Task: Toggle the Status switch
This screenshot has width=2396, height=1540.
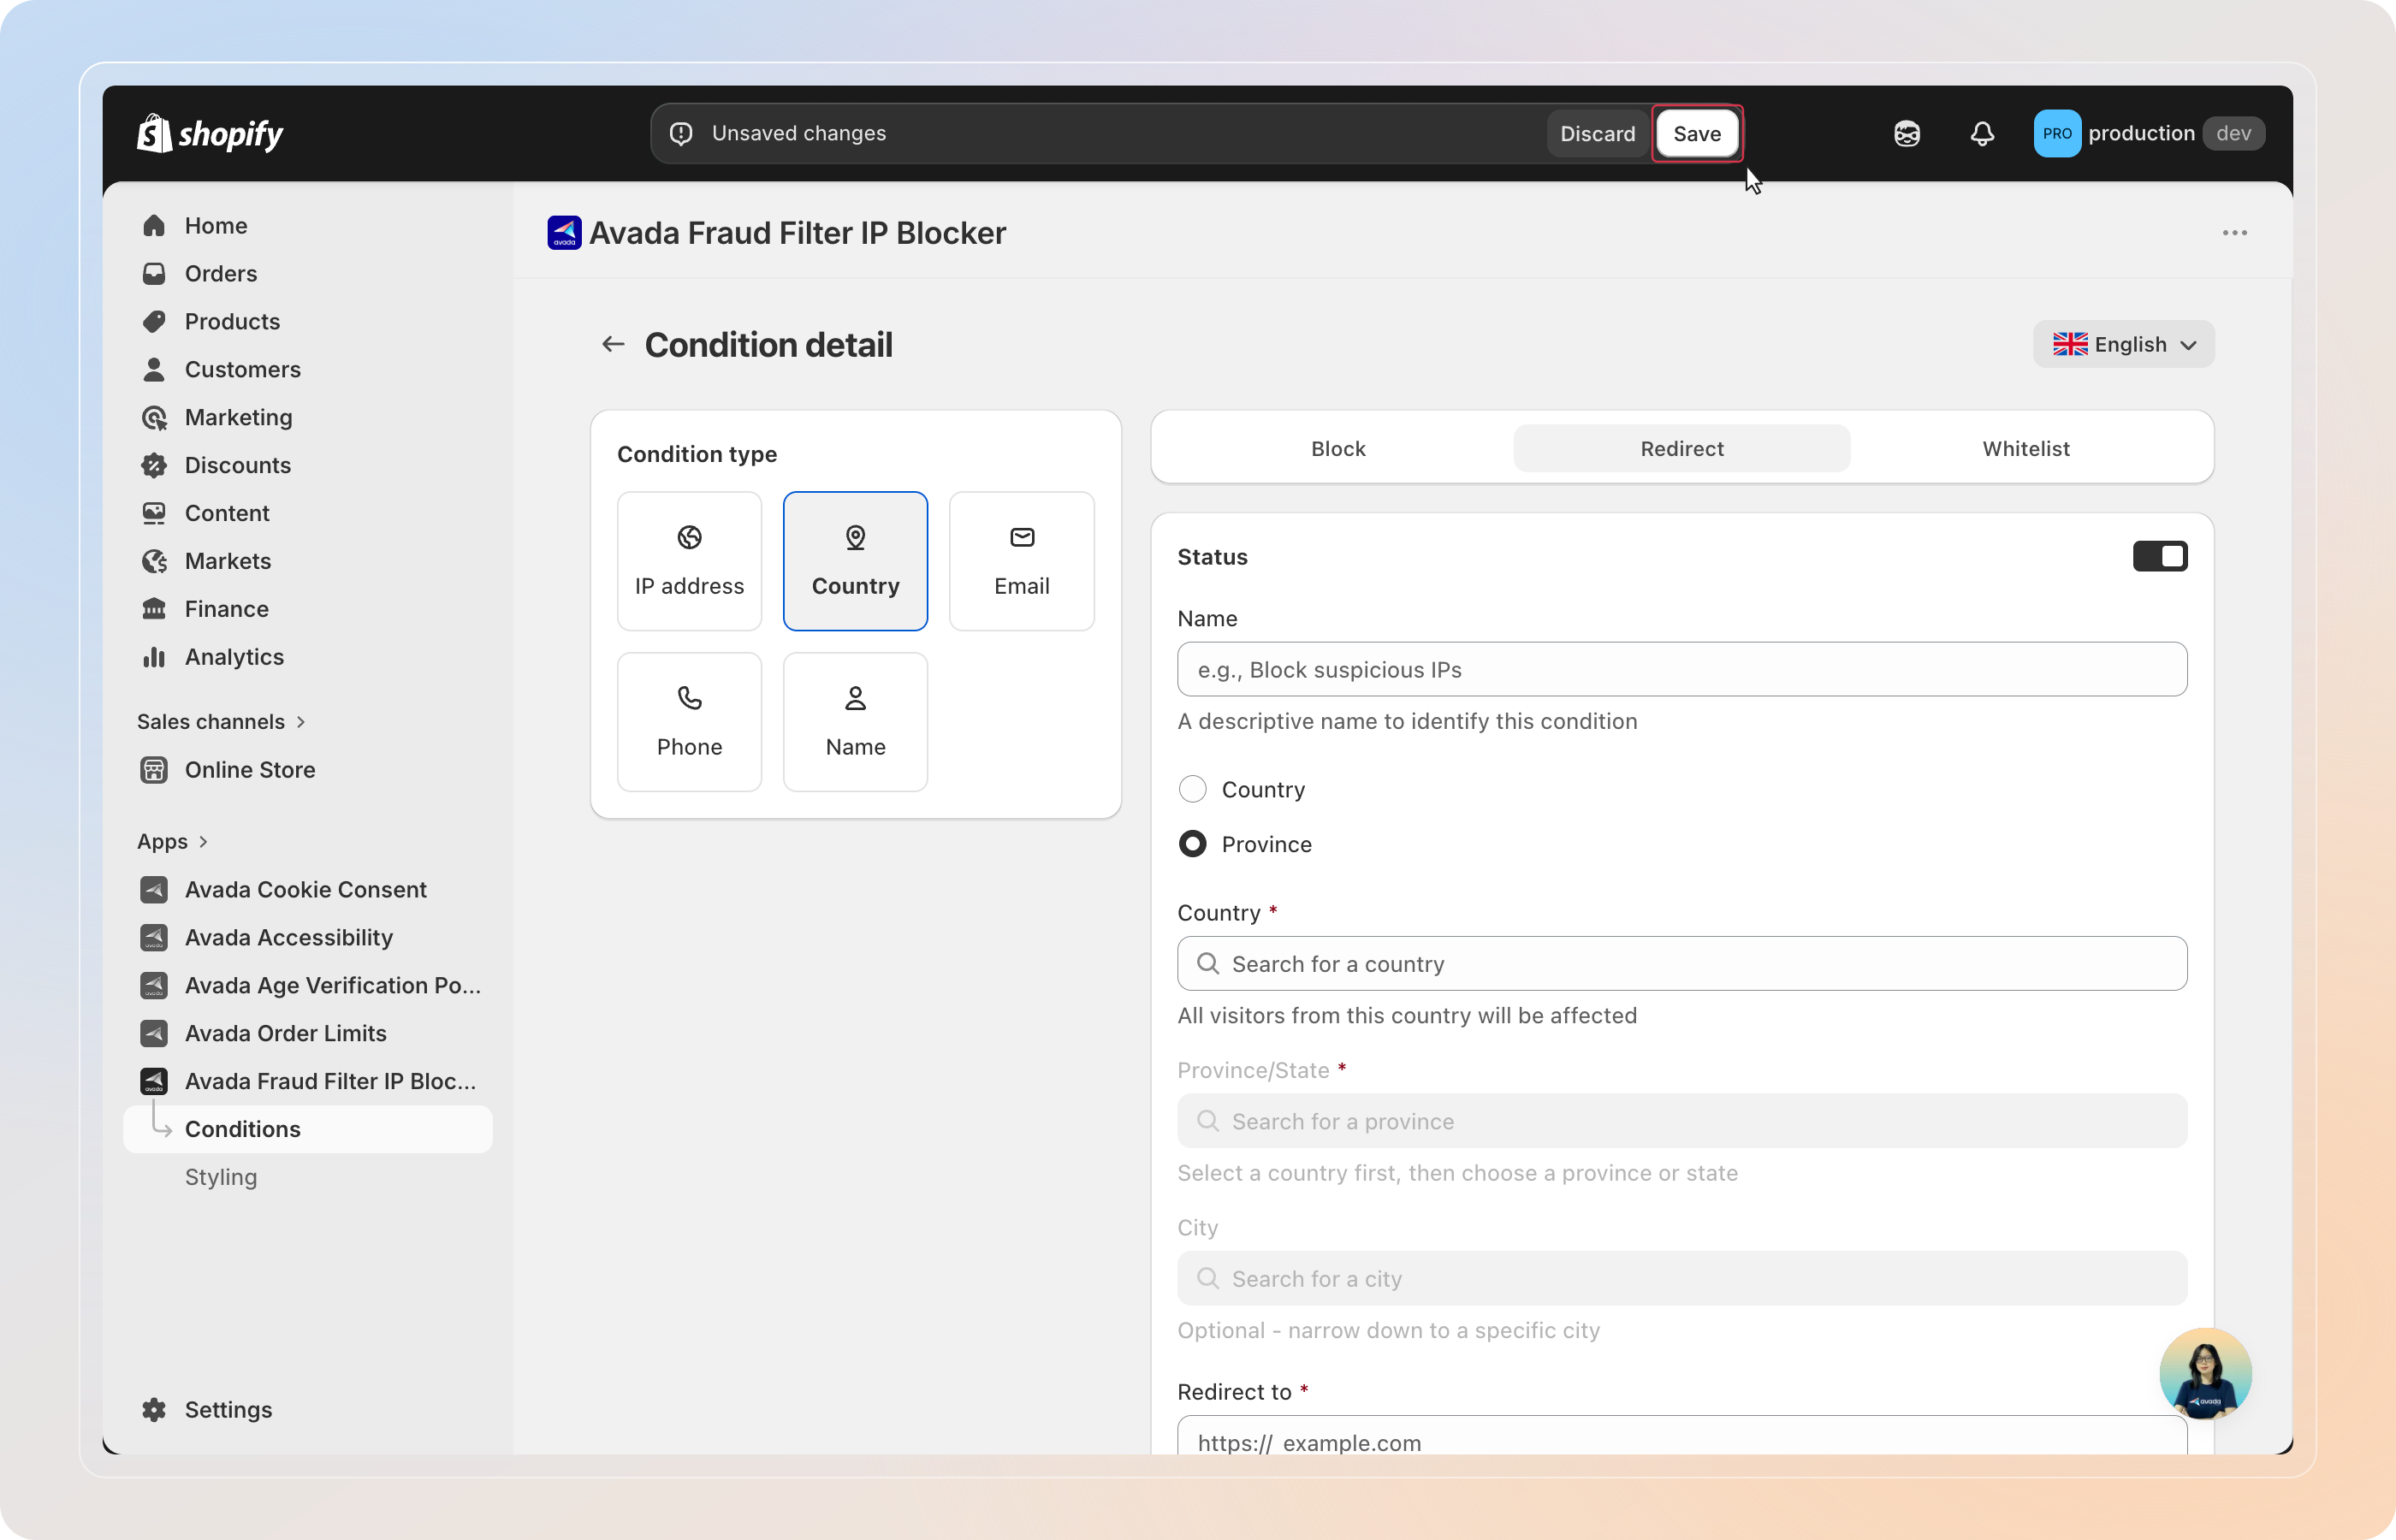Action: point(2159,556)
